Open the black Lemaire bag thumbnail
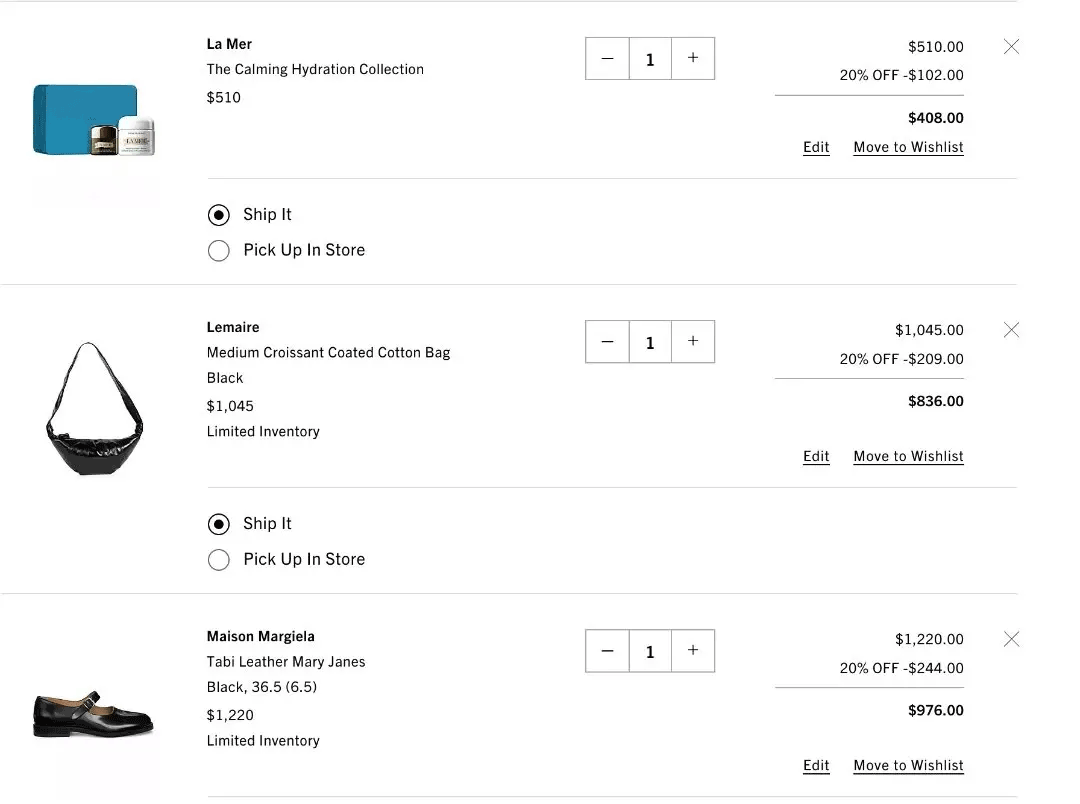The height and width of the screenshot is (804, 1080). tap(94, 409)
